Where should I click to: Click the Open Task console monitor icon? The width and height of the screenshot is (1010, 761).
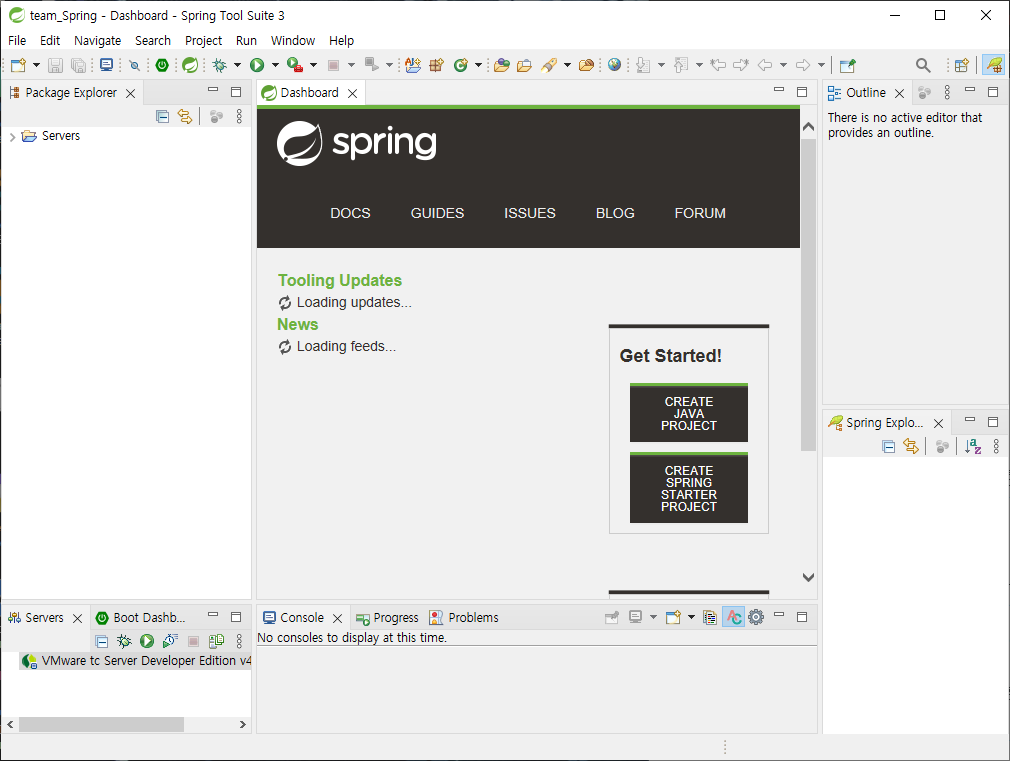point(106,65)
